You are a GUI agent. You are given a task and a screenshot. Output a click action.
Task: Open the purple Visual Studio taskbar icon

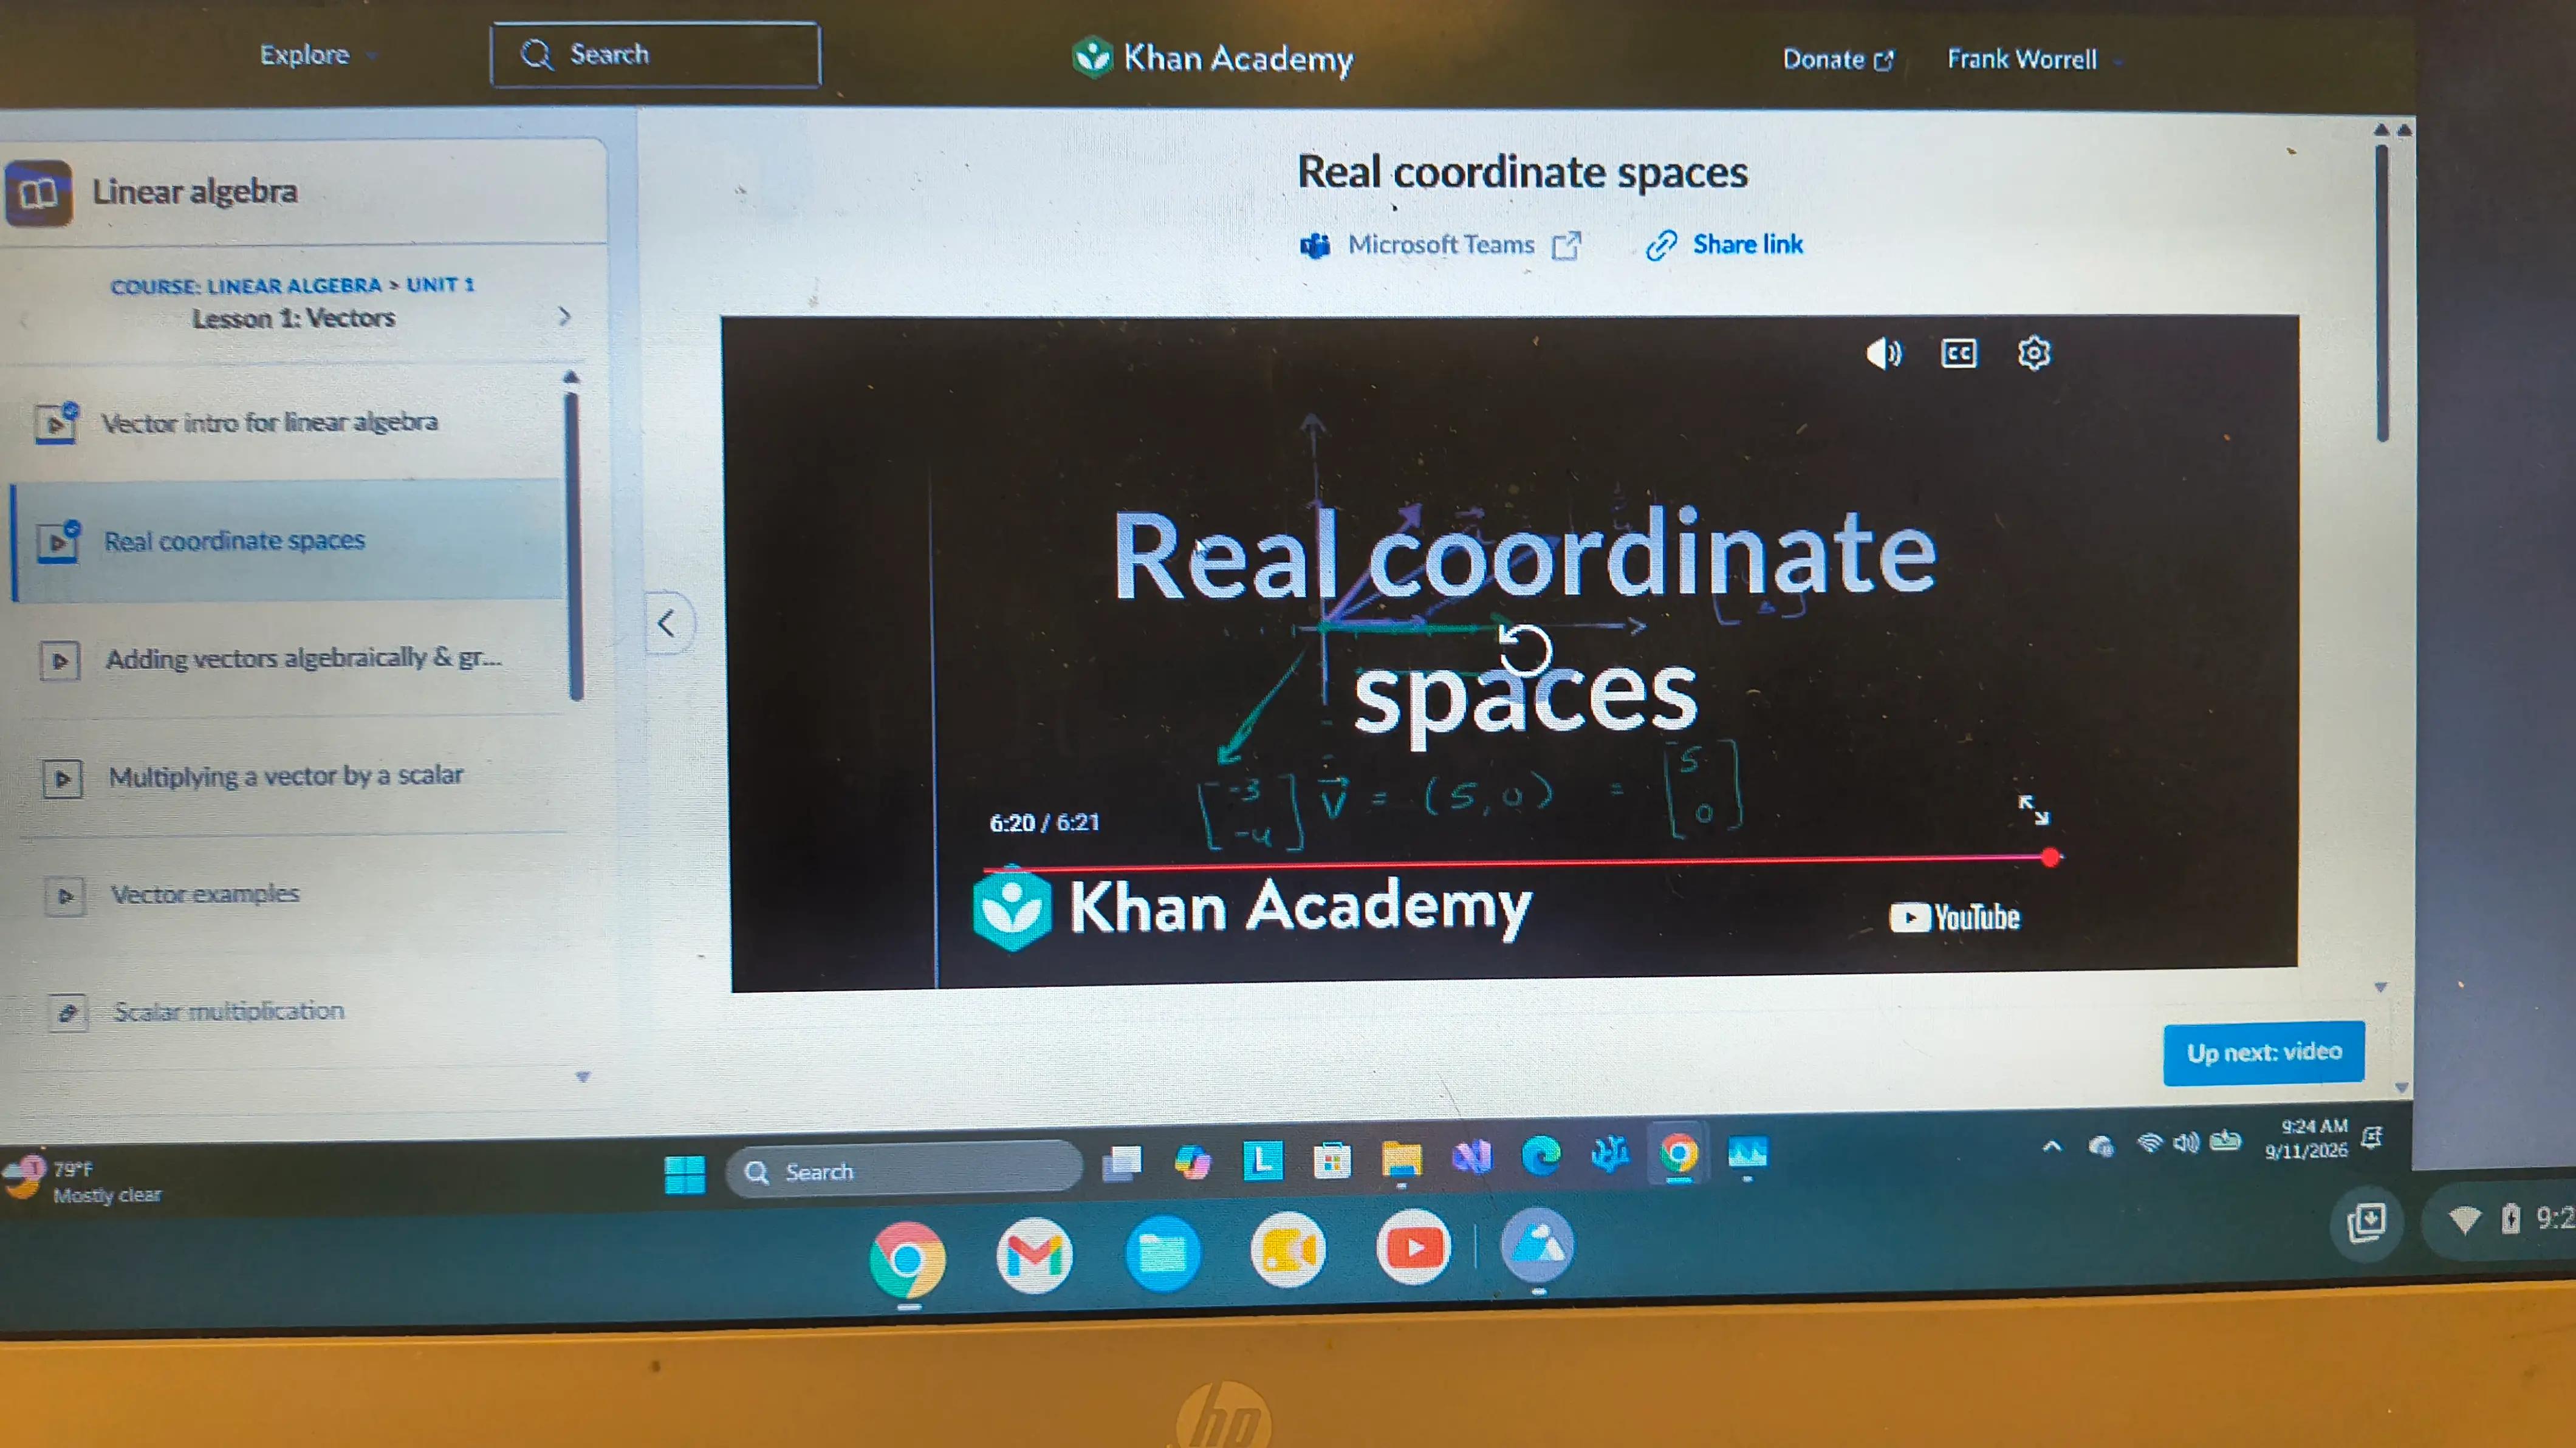tap(1472, 1157)
